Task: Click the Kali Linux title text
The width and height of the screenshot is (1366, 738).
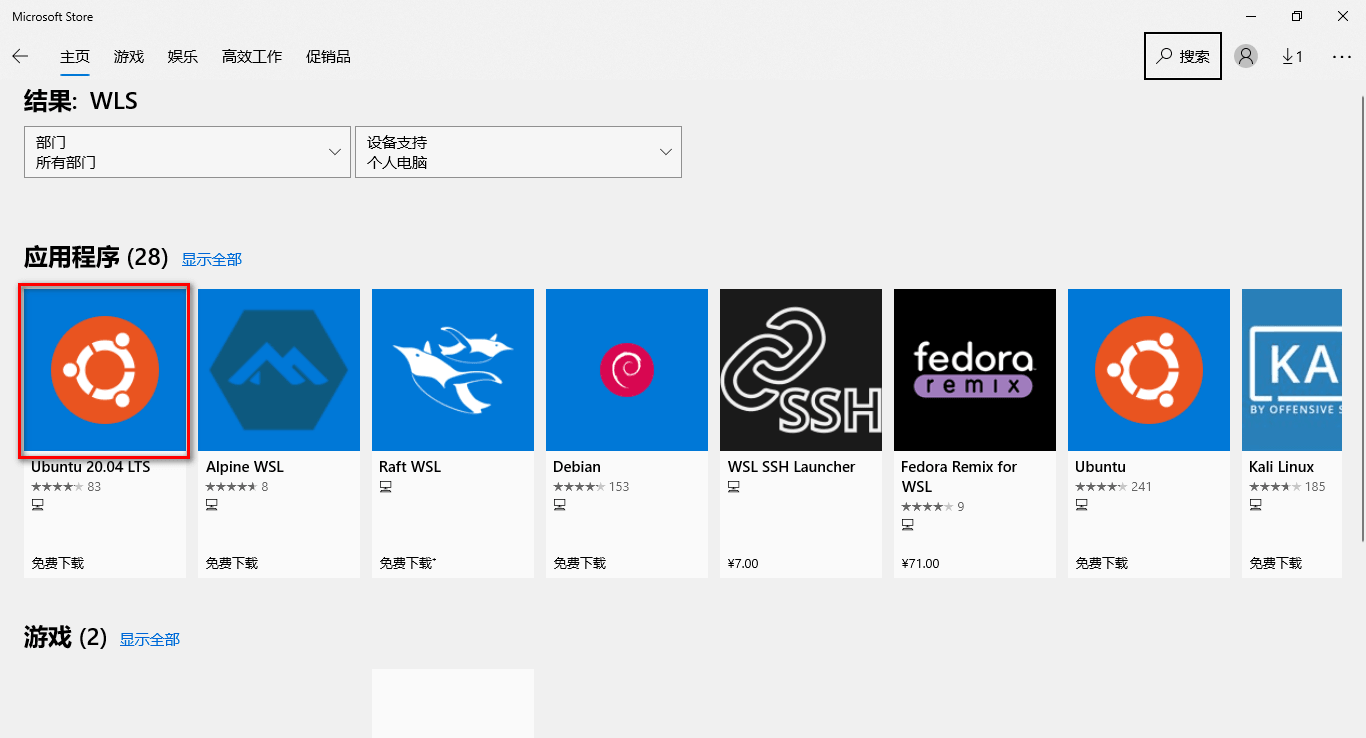Action: click(x=1281, y=467)
